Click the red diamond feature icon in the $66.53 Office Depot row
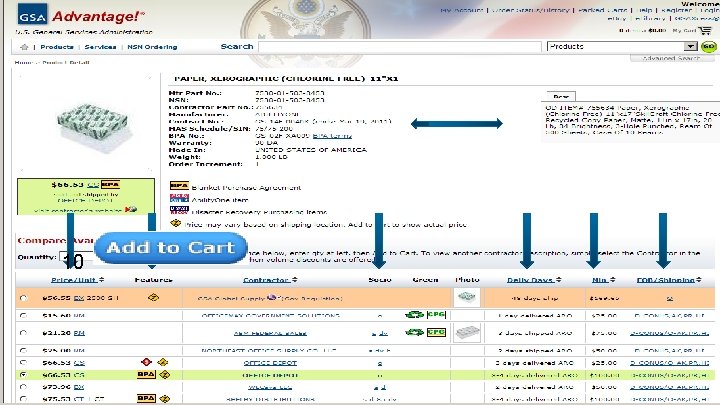Image resolution: width=720 pixels, height=405 pixels. coord(146,362)
